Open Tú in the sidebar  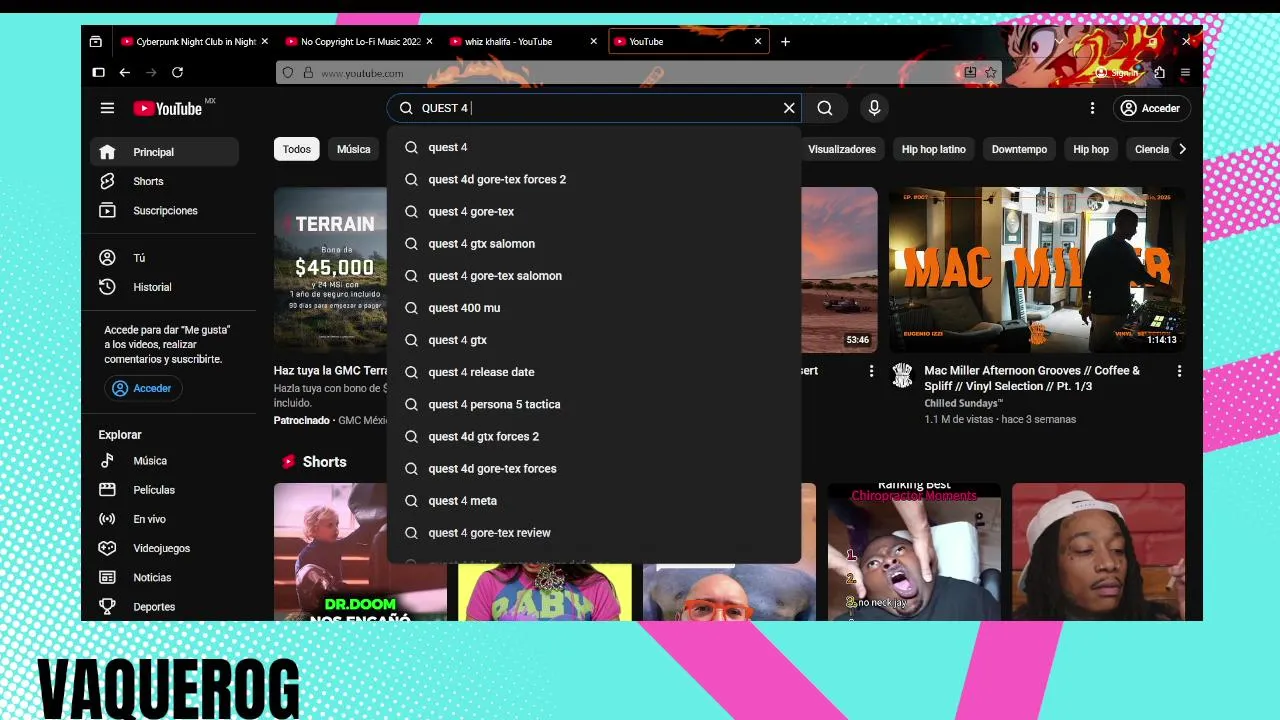164,258
